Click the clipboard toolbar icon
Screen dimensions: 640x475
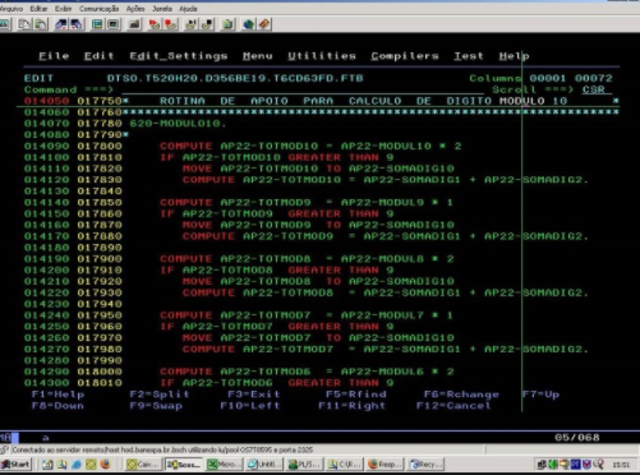click(228, 24)
